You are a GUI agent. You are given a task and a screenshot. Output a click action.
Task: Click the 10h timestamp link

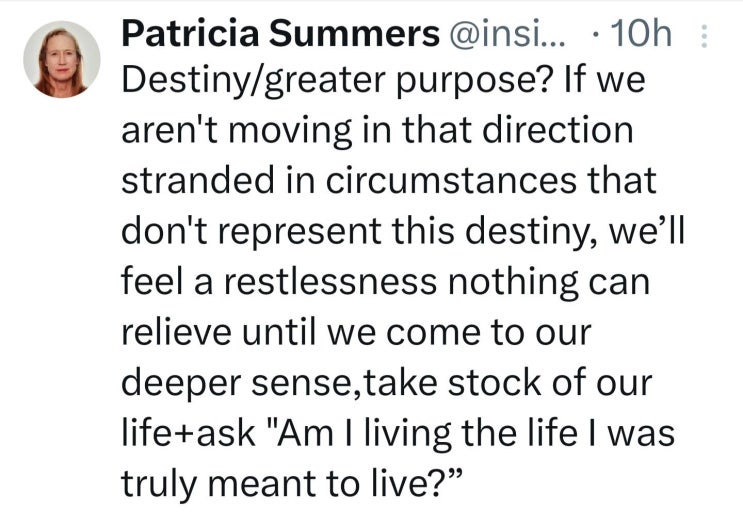pos(641,34)
